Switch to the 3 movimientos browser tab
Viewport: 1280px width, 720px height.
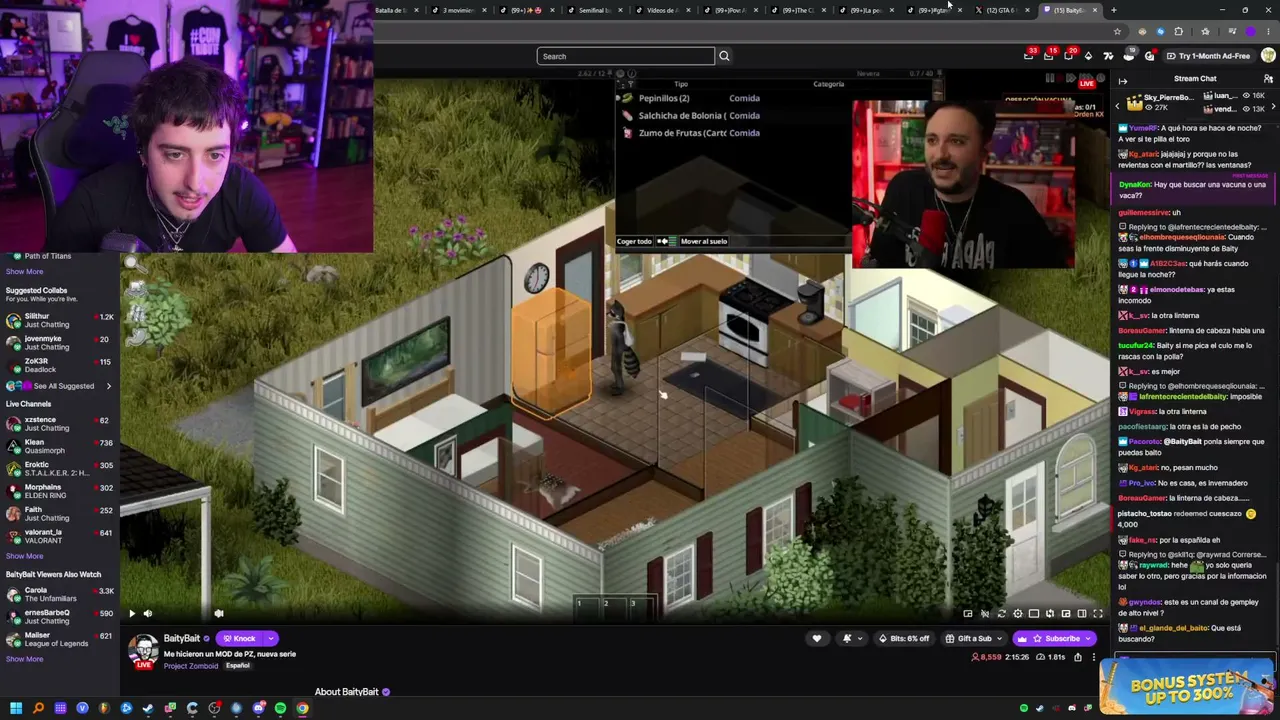[x=458, y=10]
